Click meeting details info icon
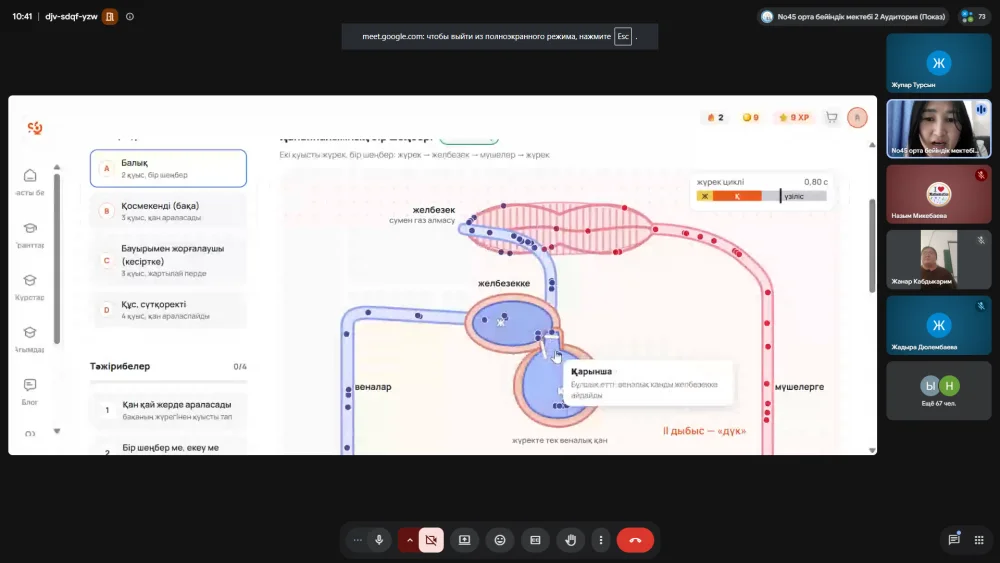The height and width of the screenshot is (563, 1000). tap(130, 17)
